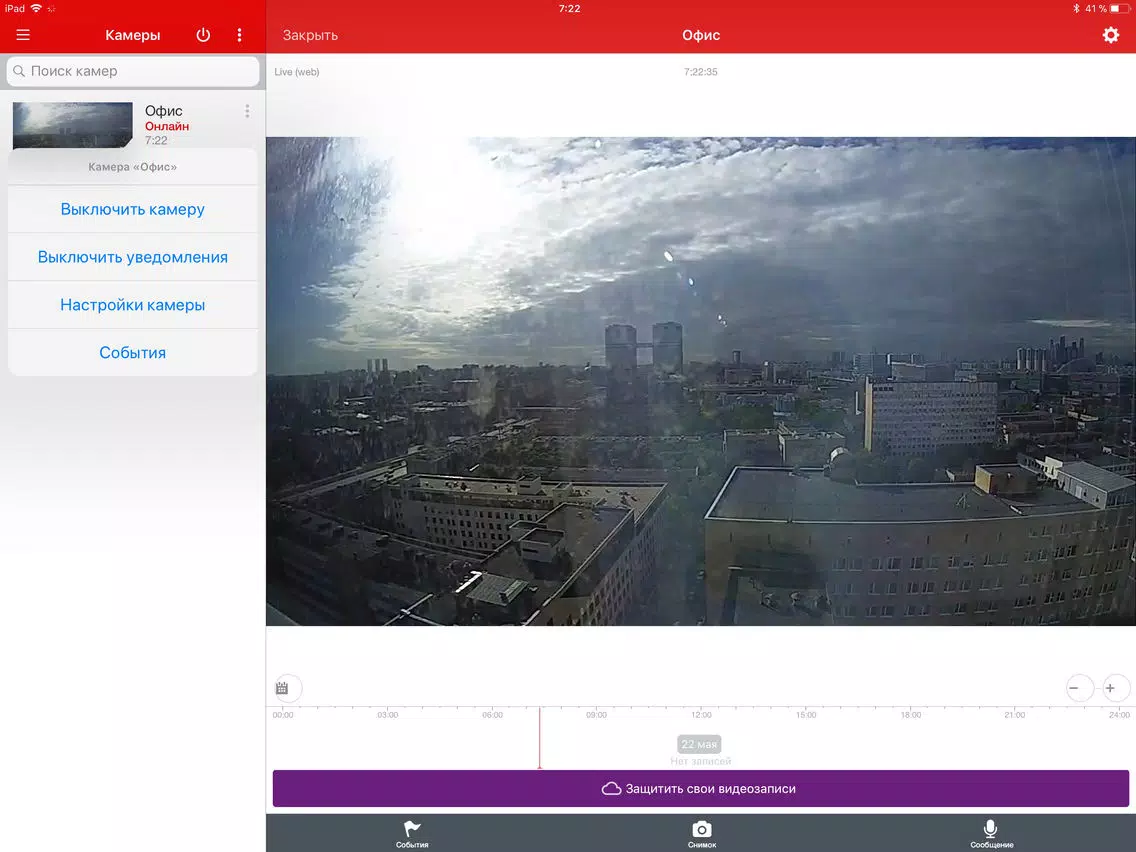This screenshot has height=852, width=1136.
Task: Open the settings gear for Офис
Action: (x=1111, y=35)
